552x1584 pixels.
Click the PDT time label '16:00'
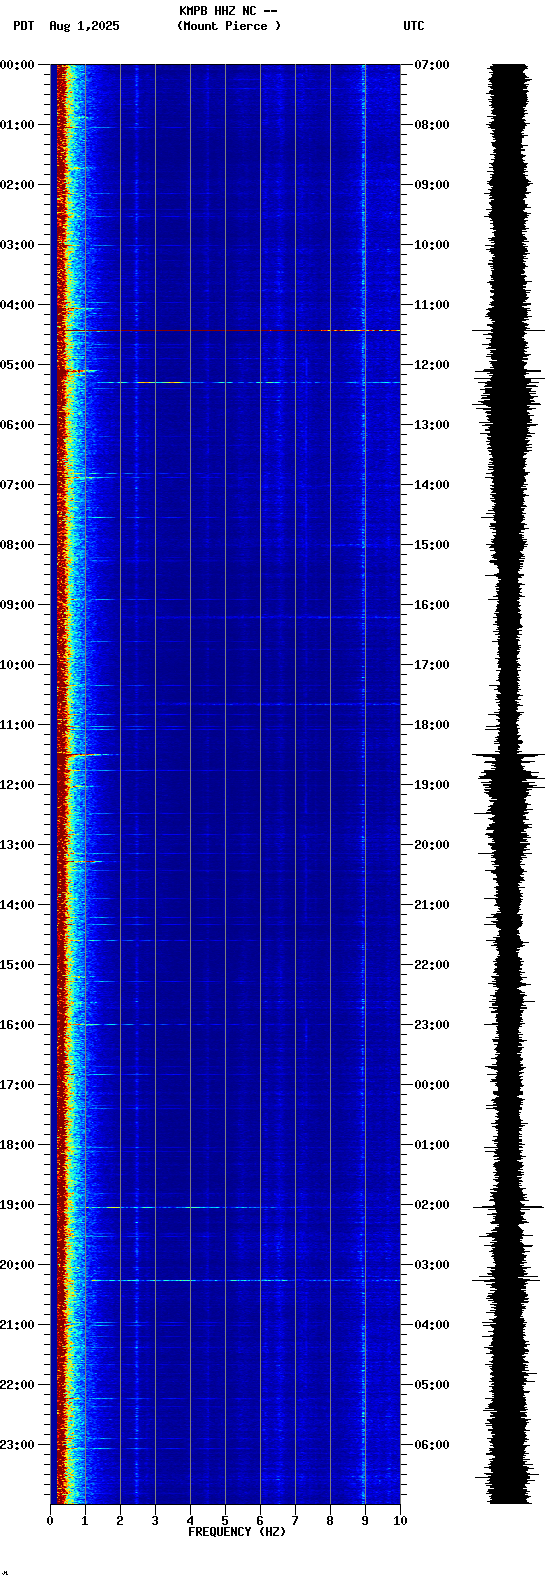(17, 1025)
